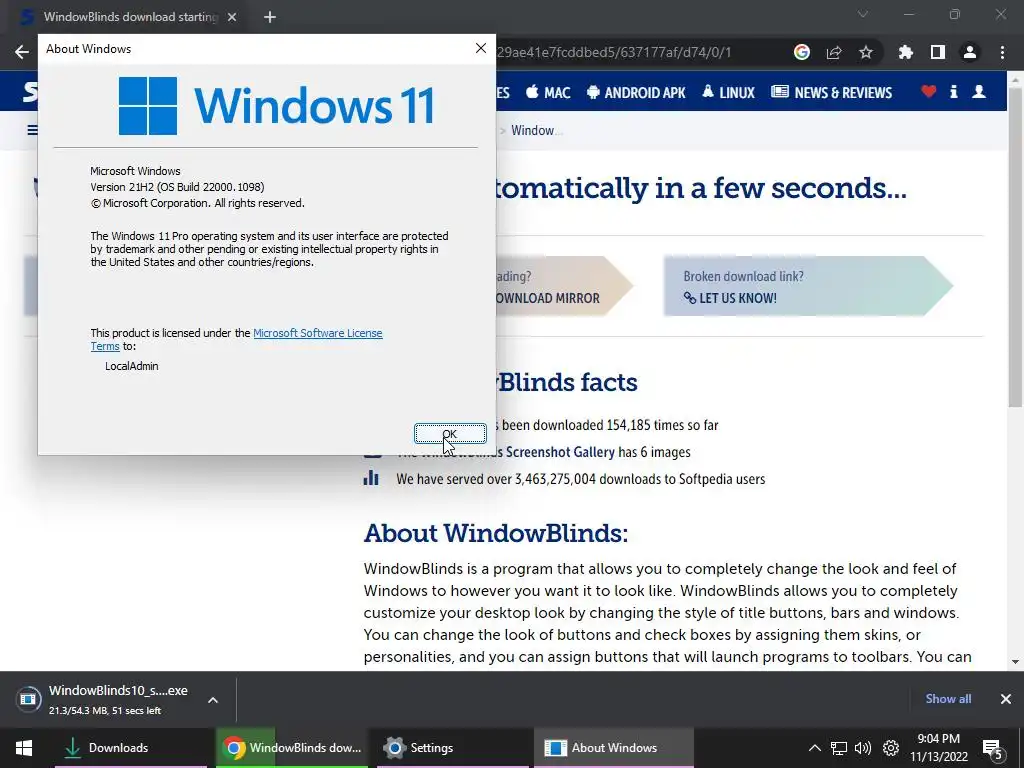Open Softpedia user account icon
Screen dimensions: 1024x768
pyautogui.click(x=979, y=91)
